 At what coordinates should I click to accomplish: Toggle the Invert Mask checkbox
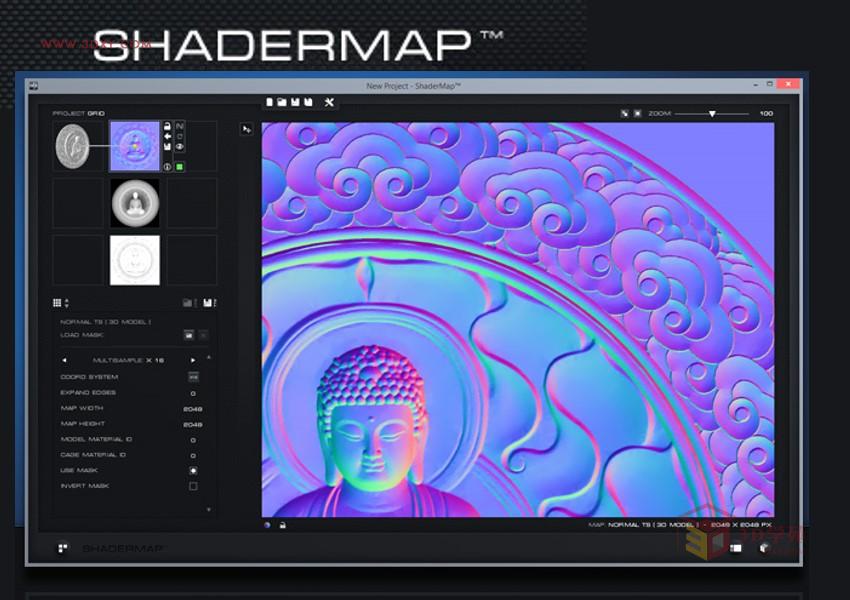194,486
